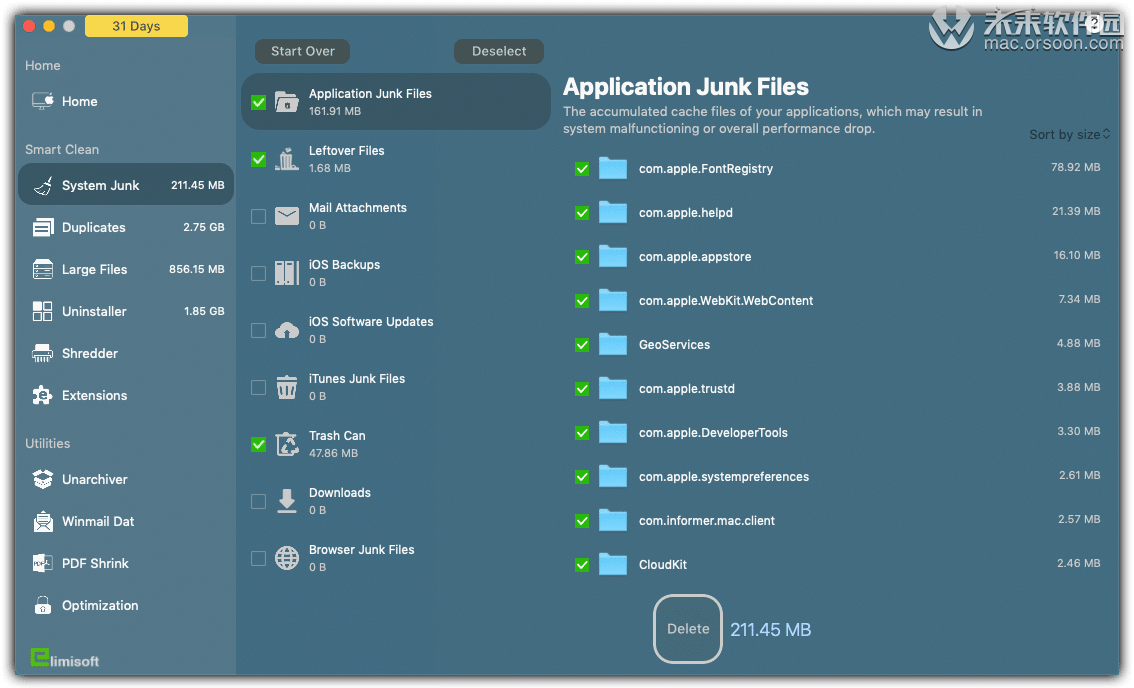Open the Sort by size dropdown

[x=1069, y=134]
